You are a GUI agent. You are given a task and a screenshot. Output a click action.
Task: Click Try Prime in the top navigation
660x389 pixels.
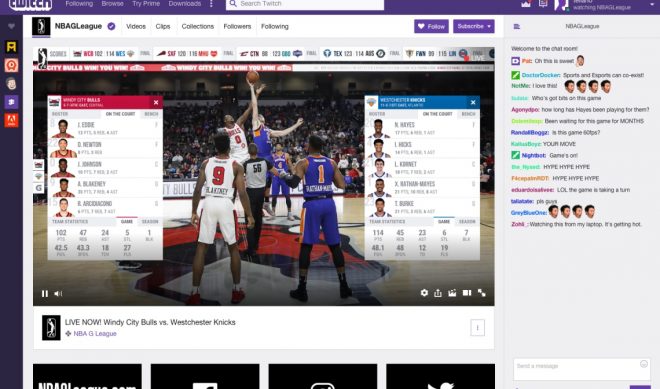(146, 3)
